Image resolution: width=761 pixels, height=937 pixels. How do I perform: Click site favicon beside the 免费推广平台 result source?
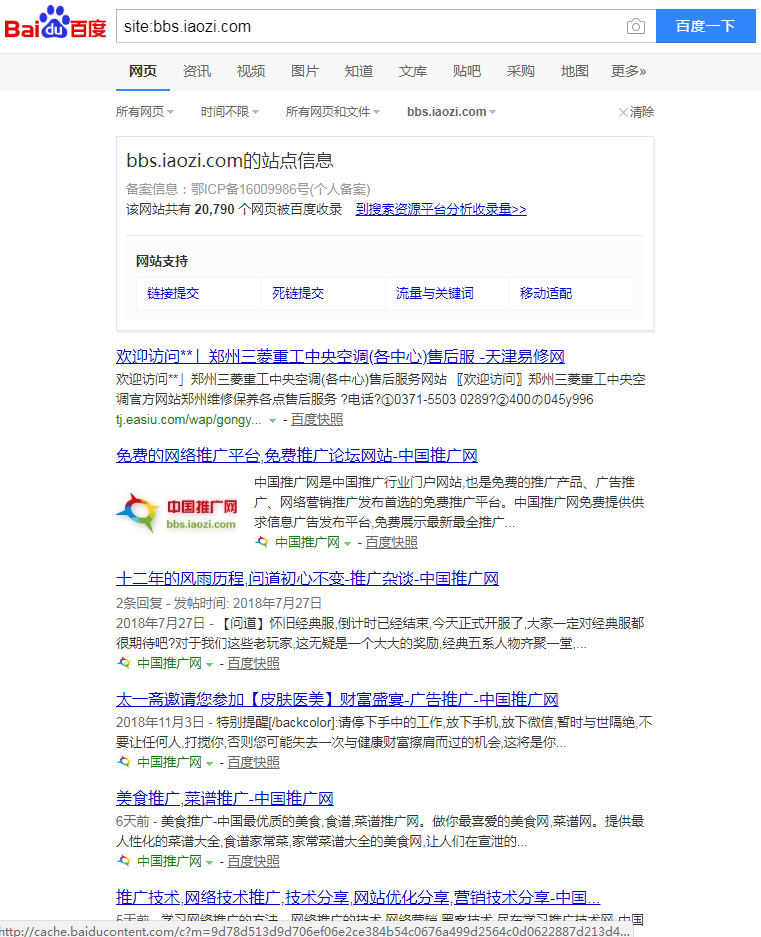(262, 542)
